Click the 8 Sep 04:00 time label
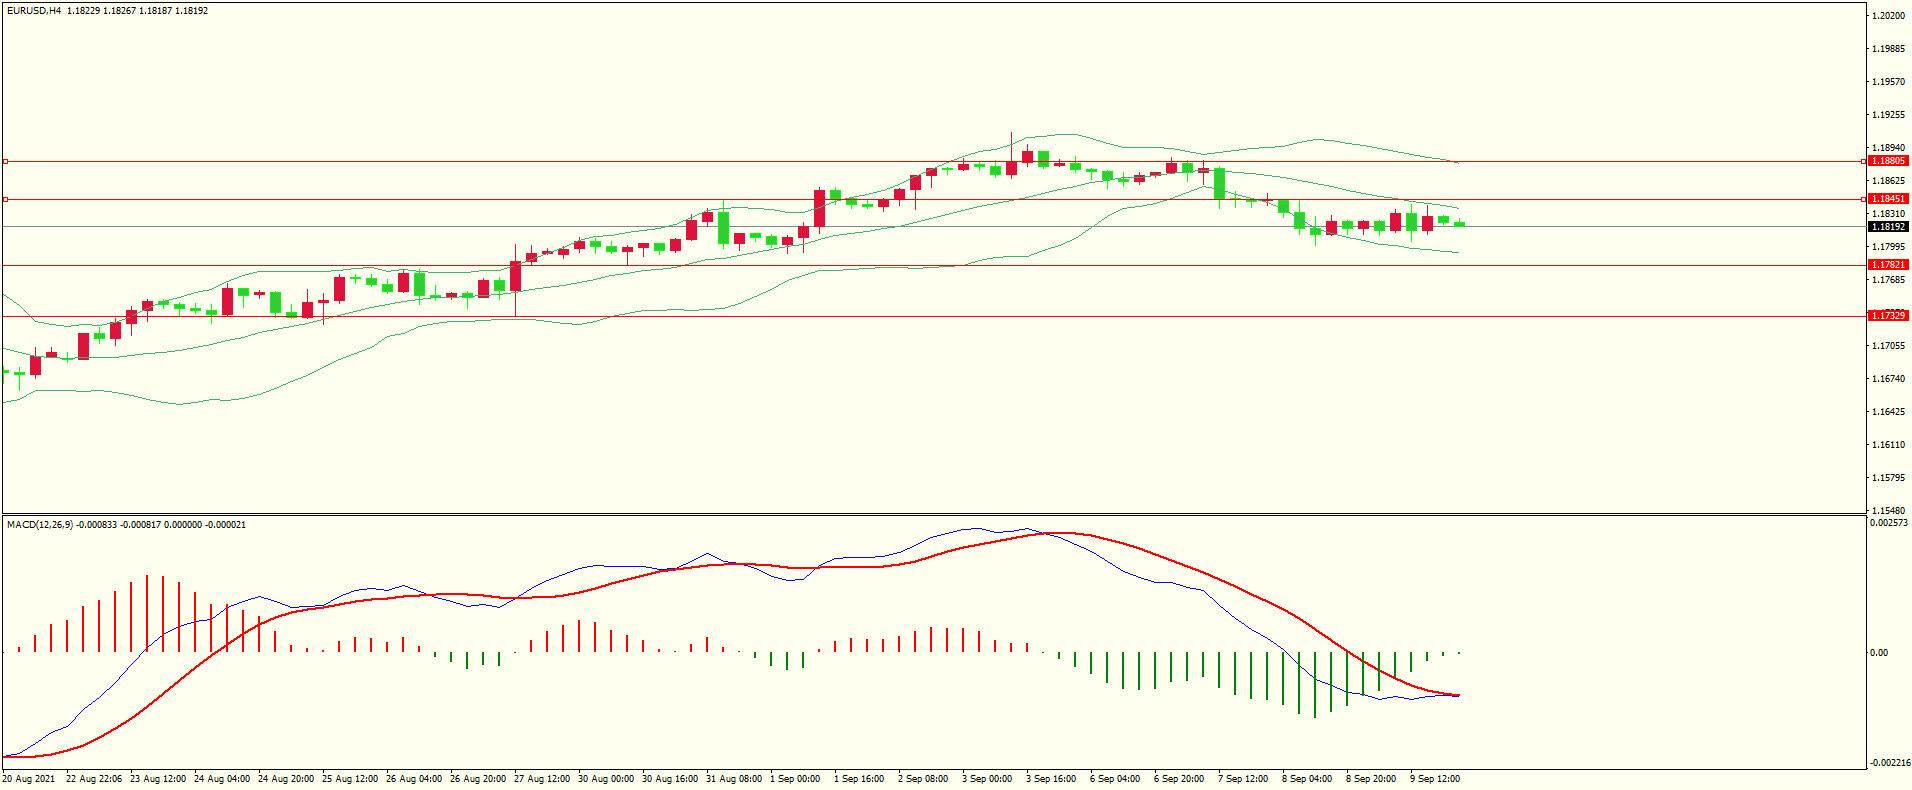Image resolution: width=1912 pixels, height=790 pixels. click(1307, 779)
